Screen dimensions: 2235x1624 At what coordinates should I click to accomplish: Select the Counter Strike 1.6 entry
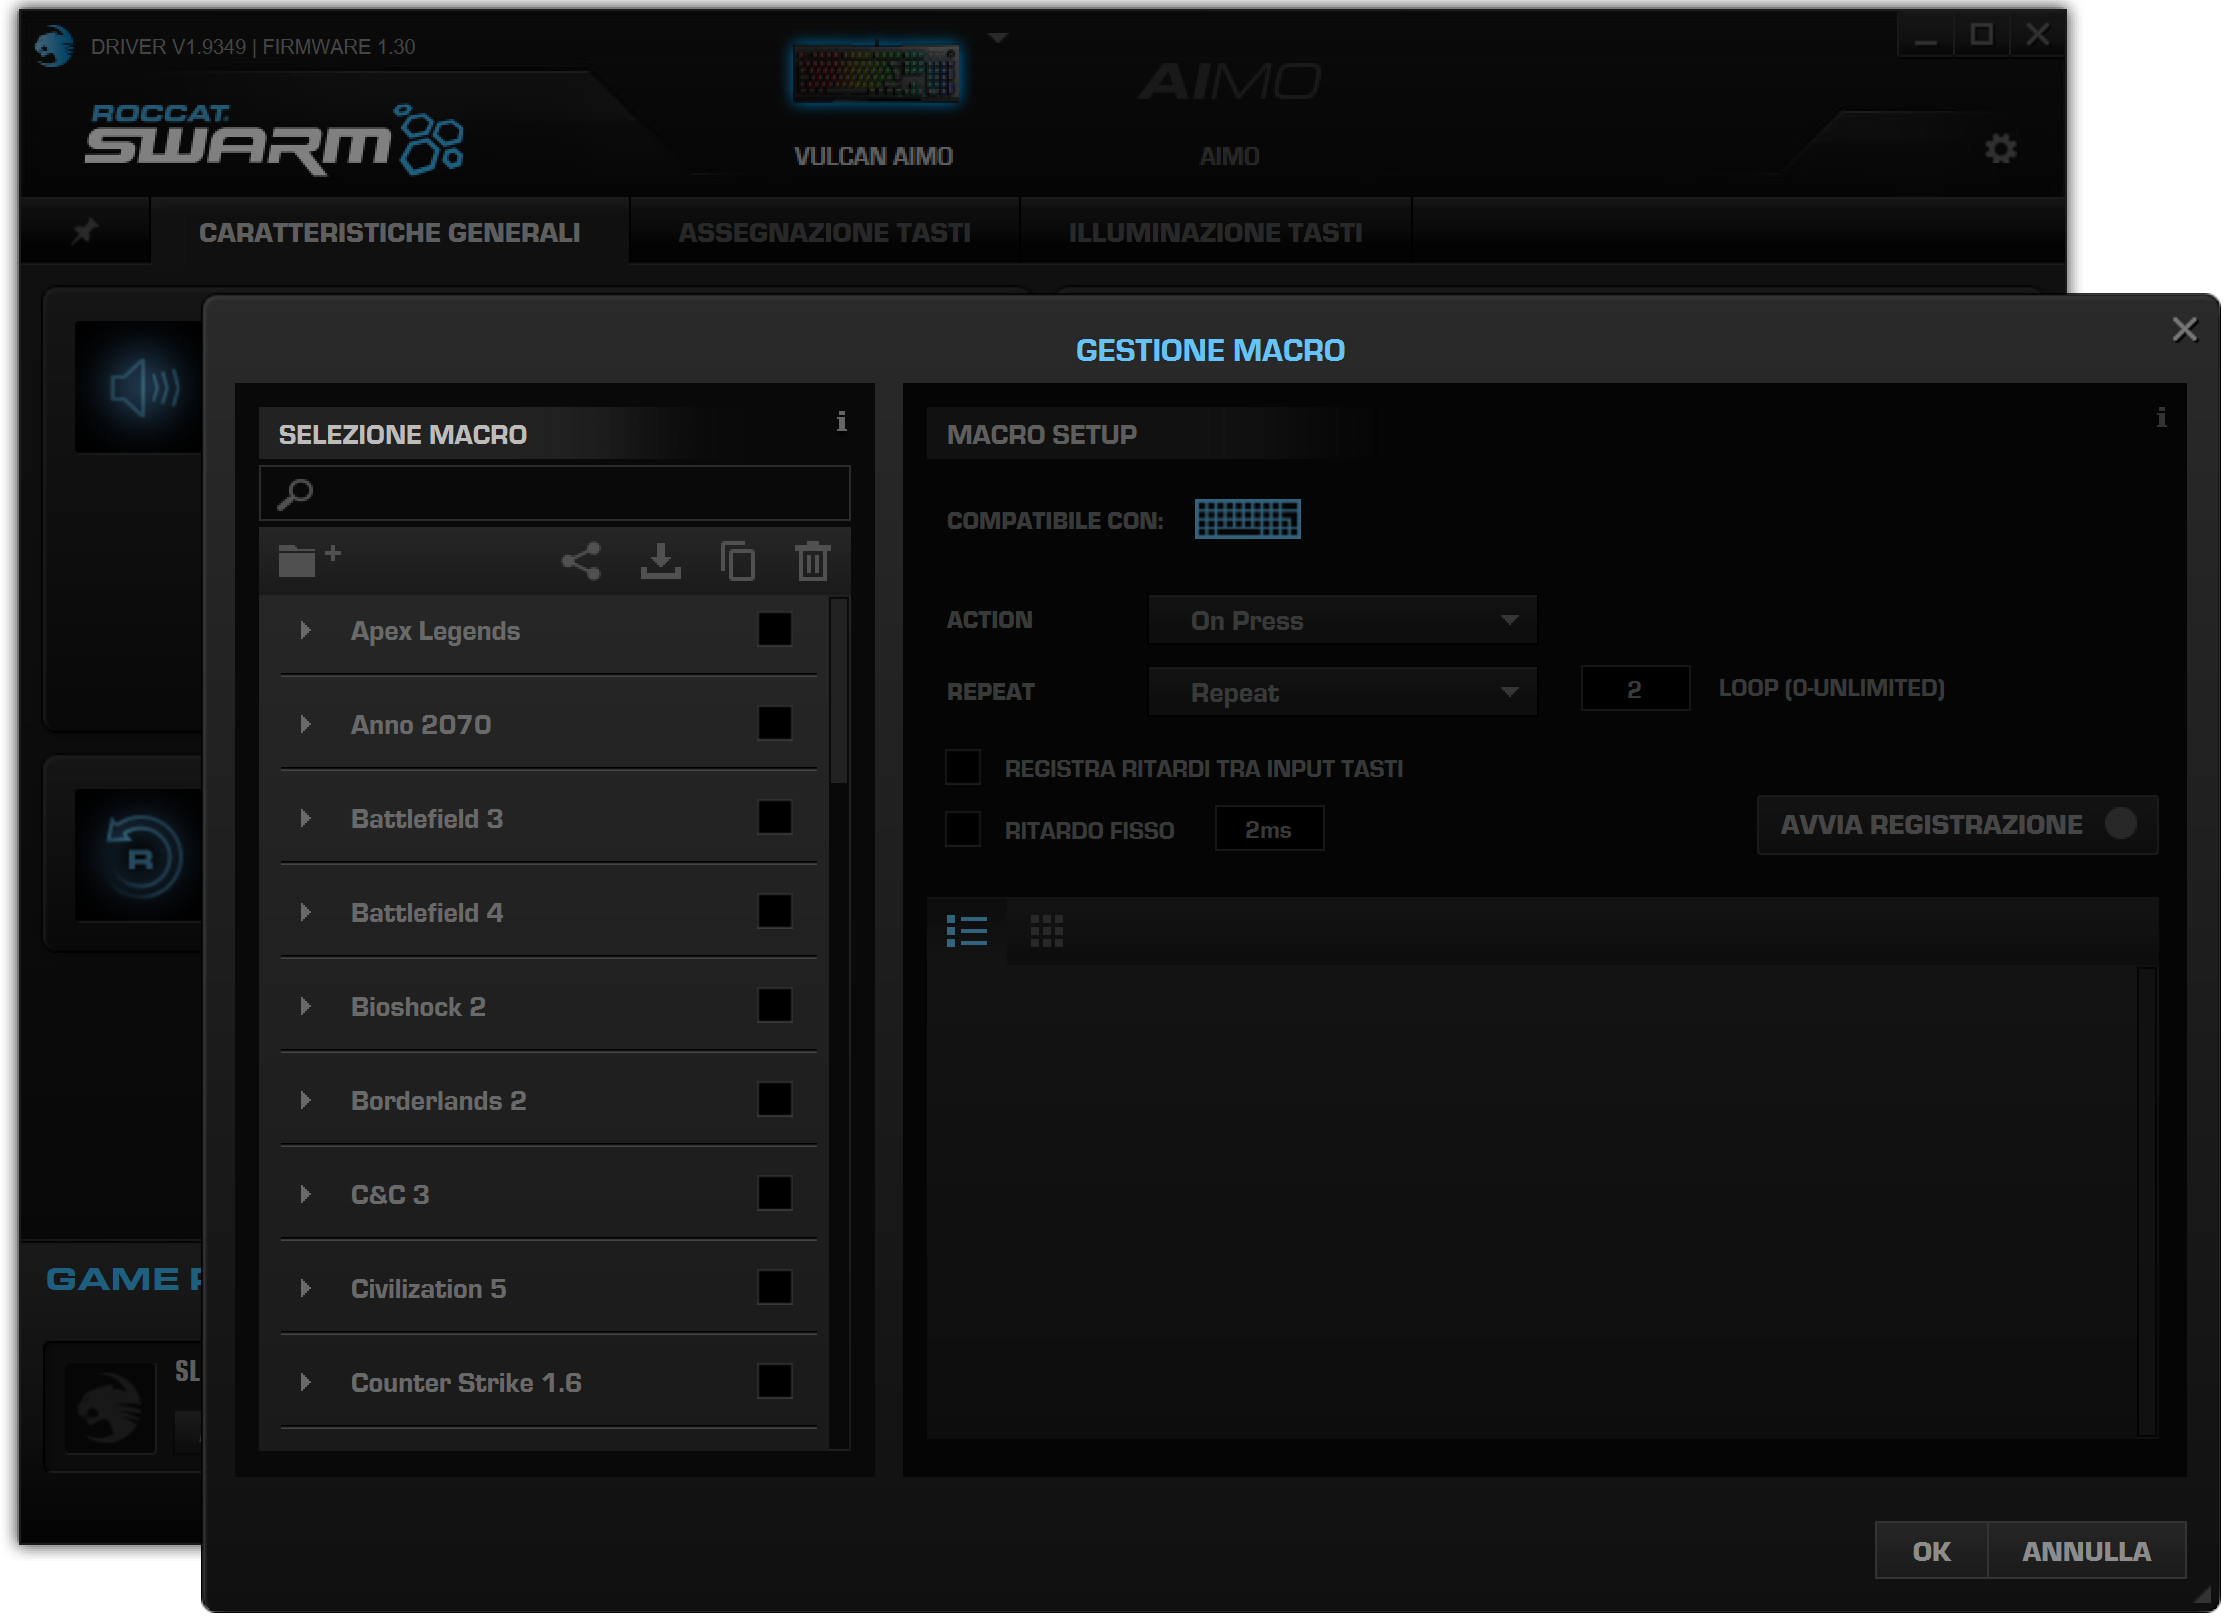[x=549, y=1382]
